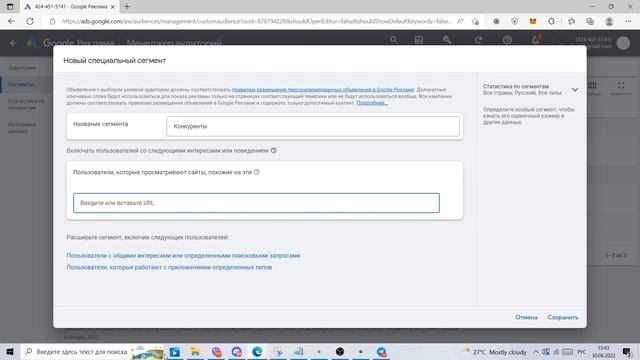Open the MetaMask fox extension

tap(533, 21)
